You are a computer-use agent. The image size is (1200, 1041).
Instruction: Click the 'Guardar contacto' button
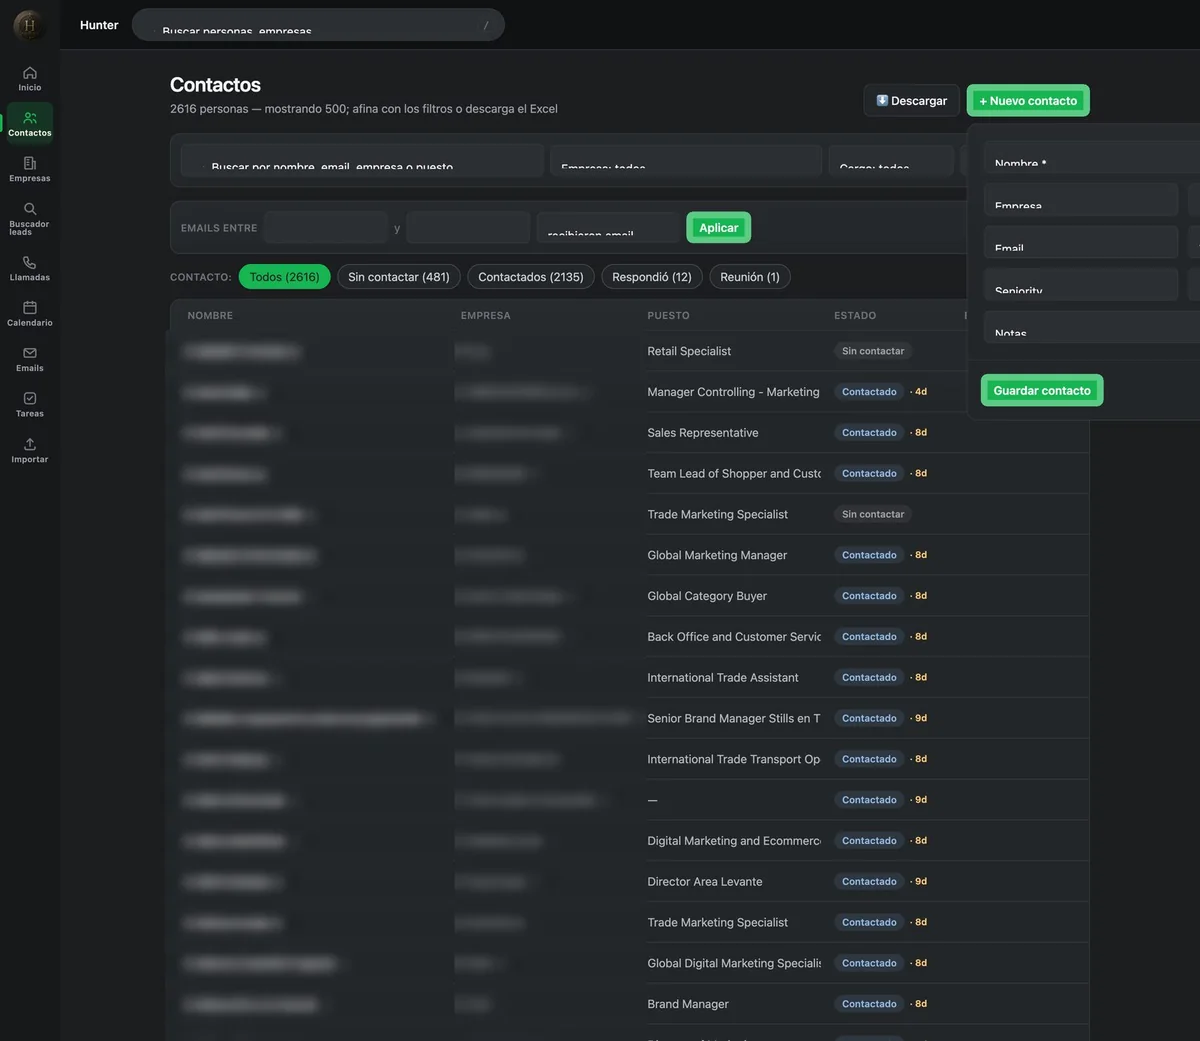[1042, 390]
